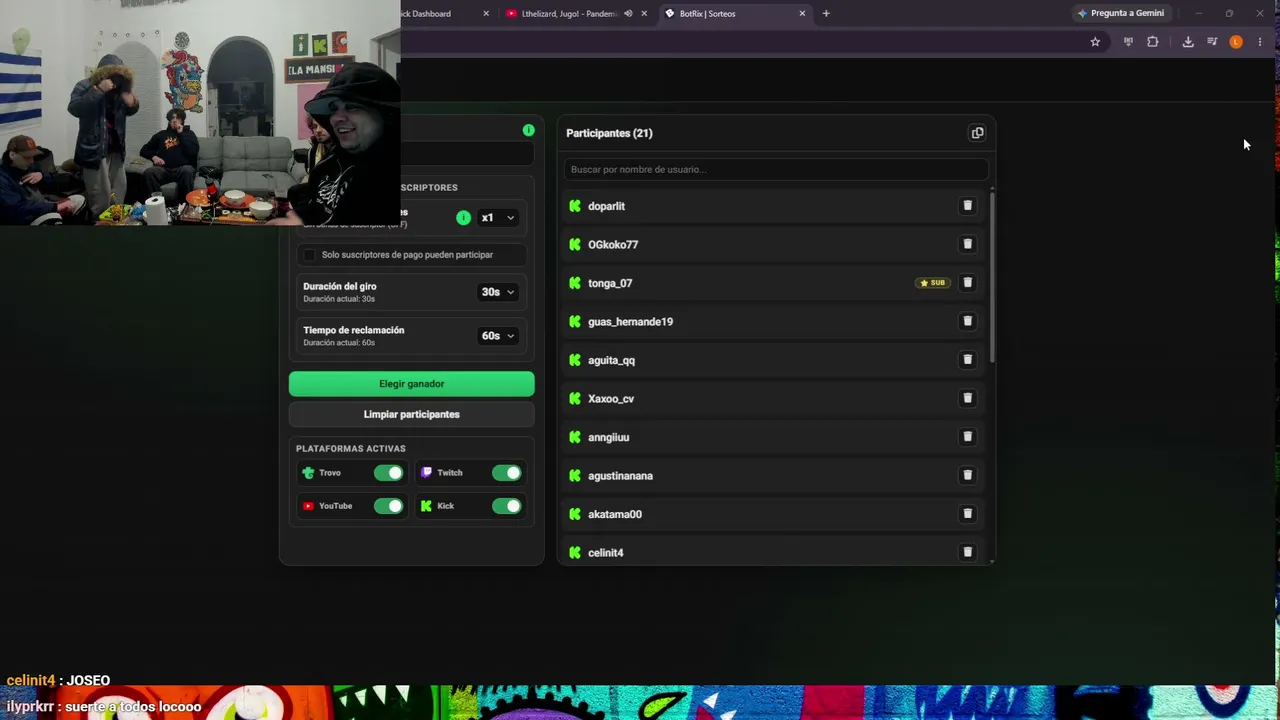
Task: Click the 'Participantes (21)' heading
Action: [x=609, y=133]
